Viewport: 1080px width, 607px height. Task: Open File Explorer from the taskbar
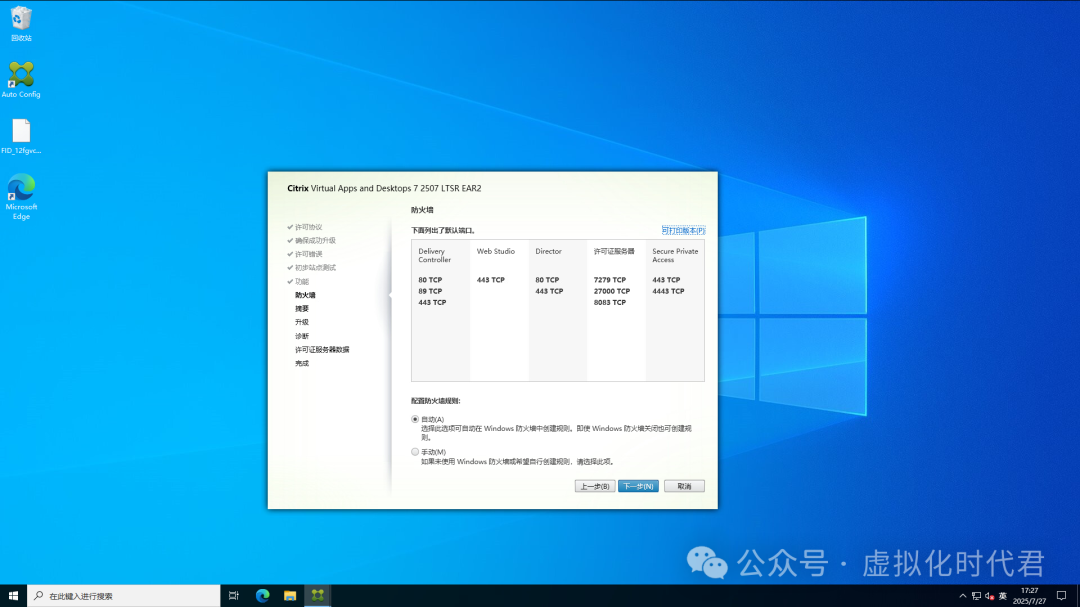[x=290, y=596]
